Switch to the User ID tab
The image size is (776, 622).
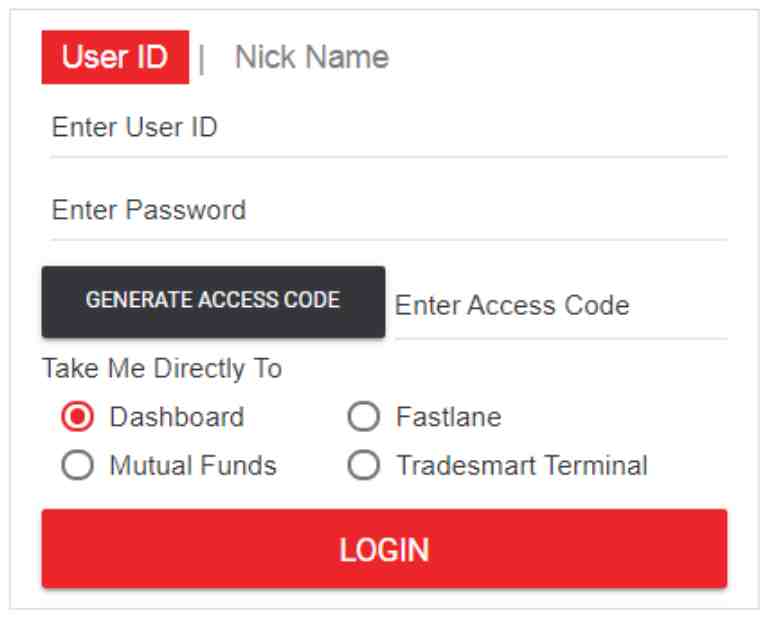115,58
